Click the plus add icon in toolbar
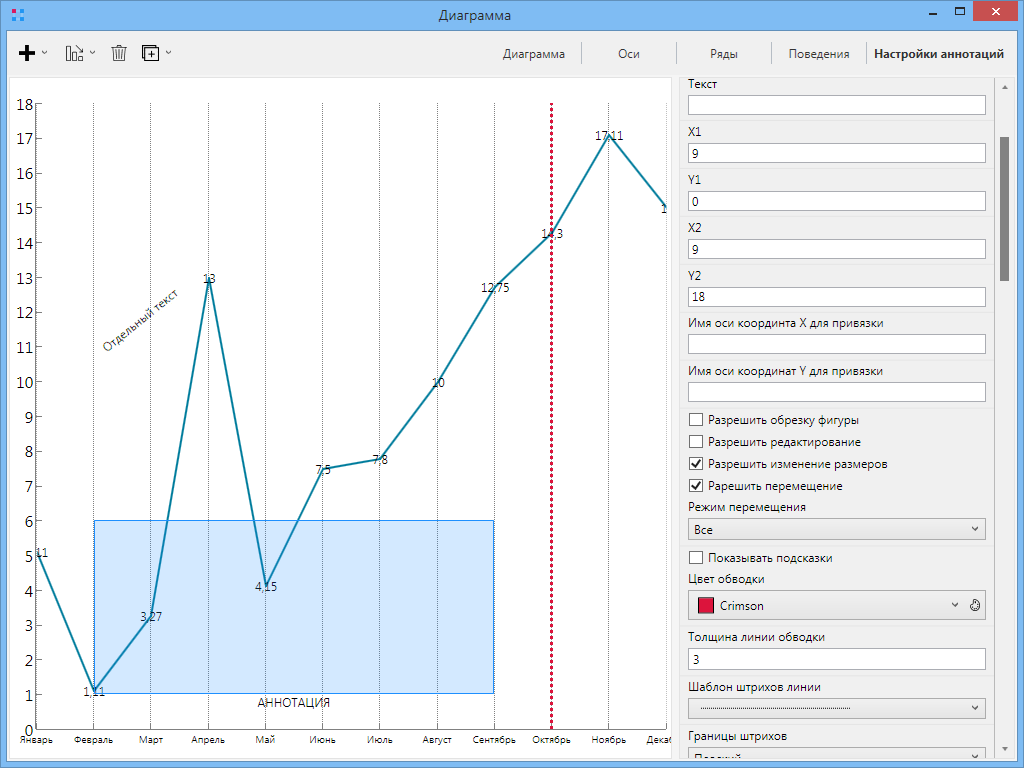 click(27, 53)
